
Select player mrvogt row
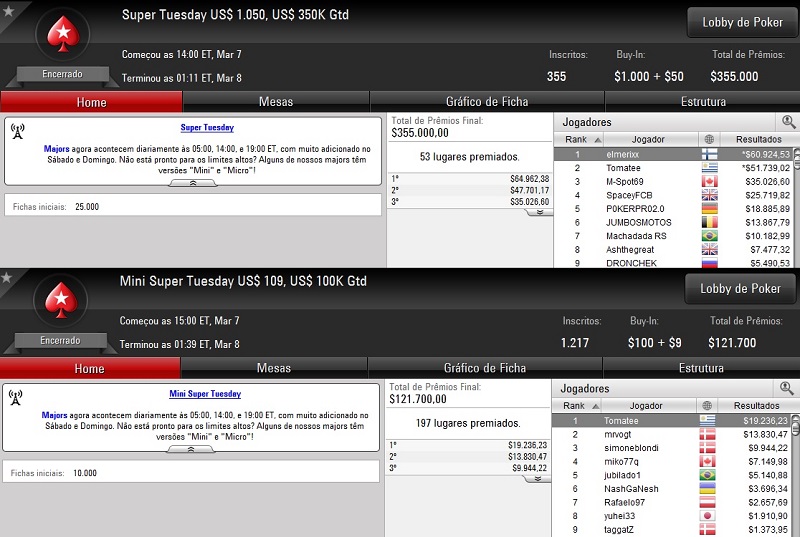[671, 434]
